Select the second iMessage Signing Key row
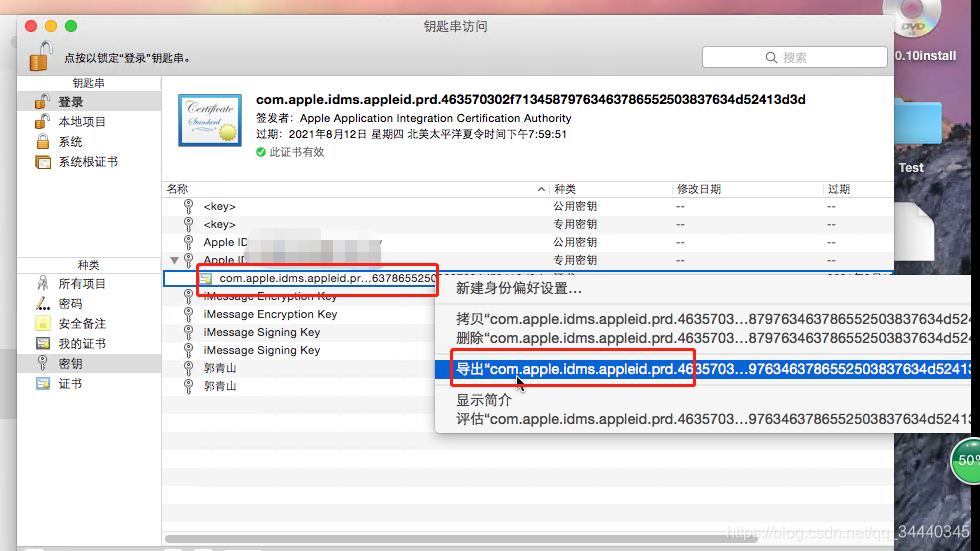 (x=299, y=350)
